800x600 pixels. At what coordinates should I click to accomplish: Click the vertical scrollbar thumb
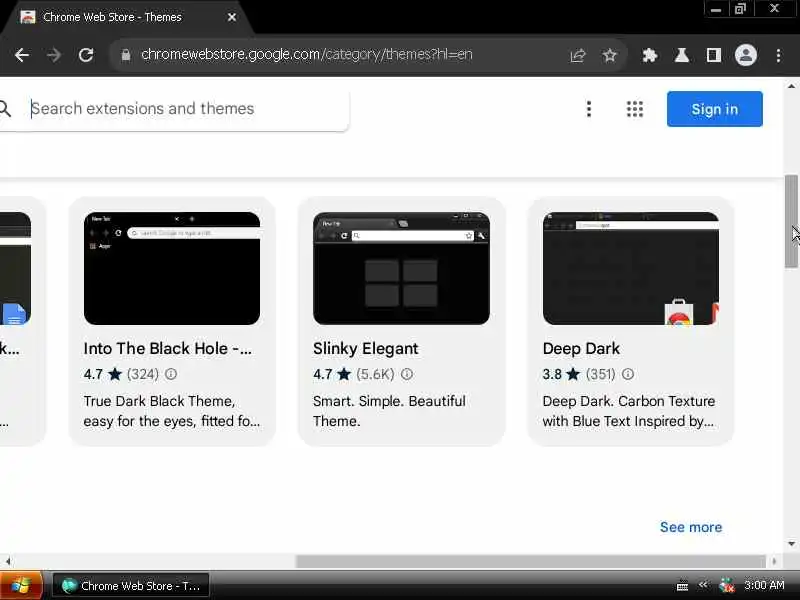(x=791, y=220)
